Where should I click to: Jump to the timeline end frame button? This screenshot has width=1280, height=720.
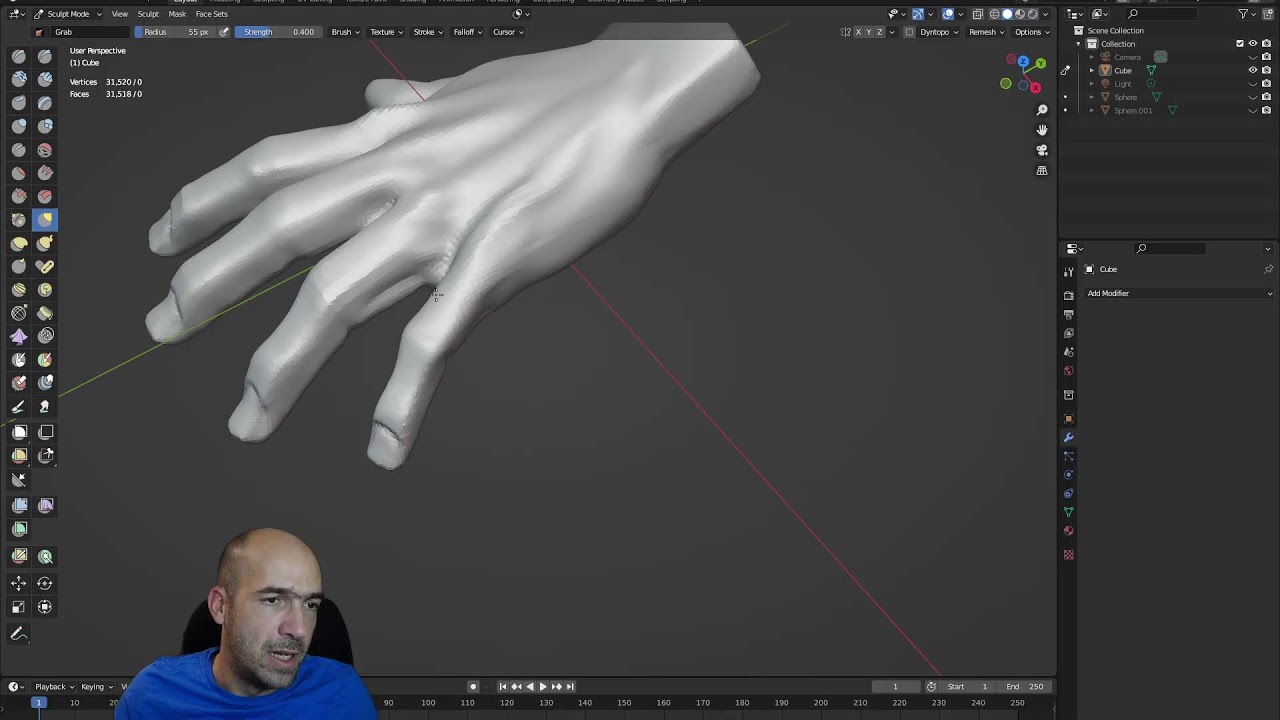[x=570, y=687]
